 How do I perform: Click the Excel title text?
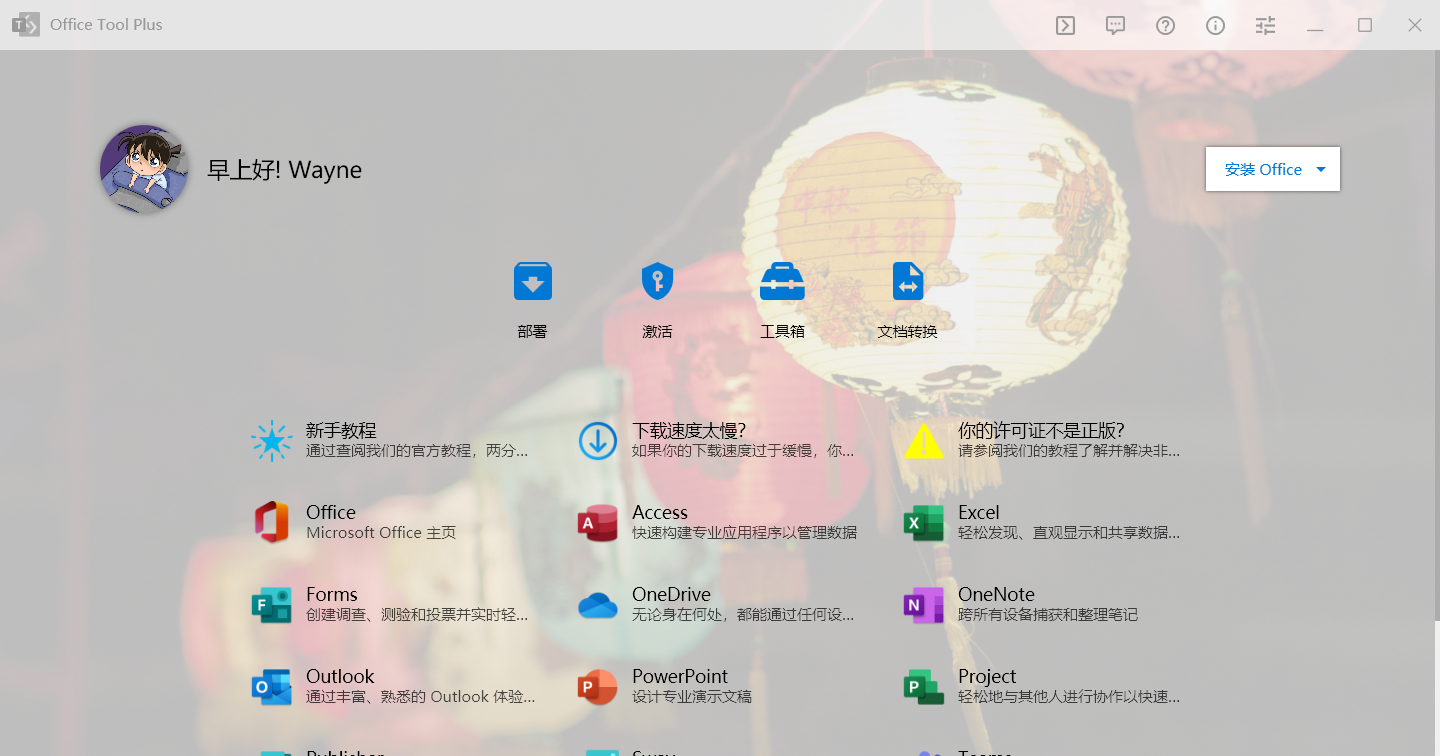(x=979, y=512)
